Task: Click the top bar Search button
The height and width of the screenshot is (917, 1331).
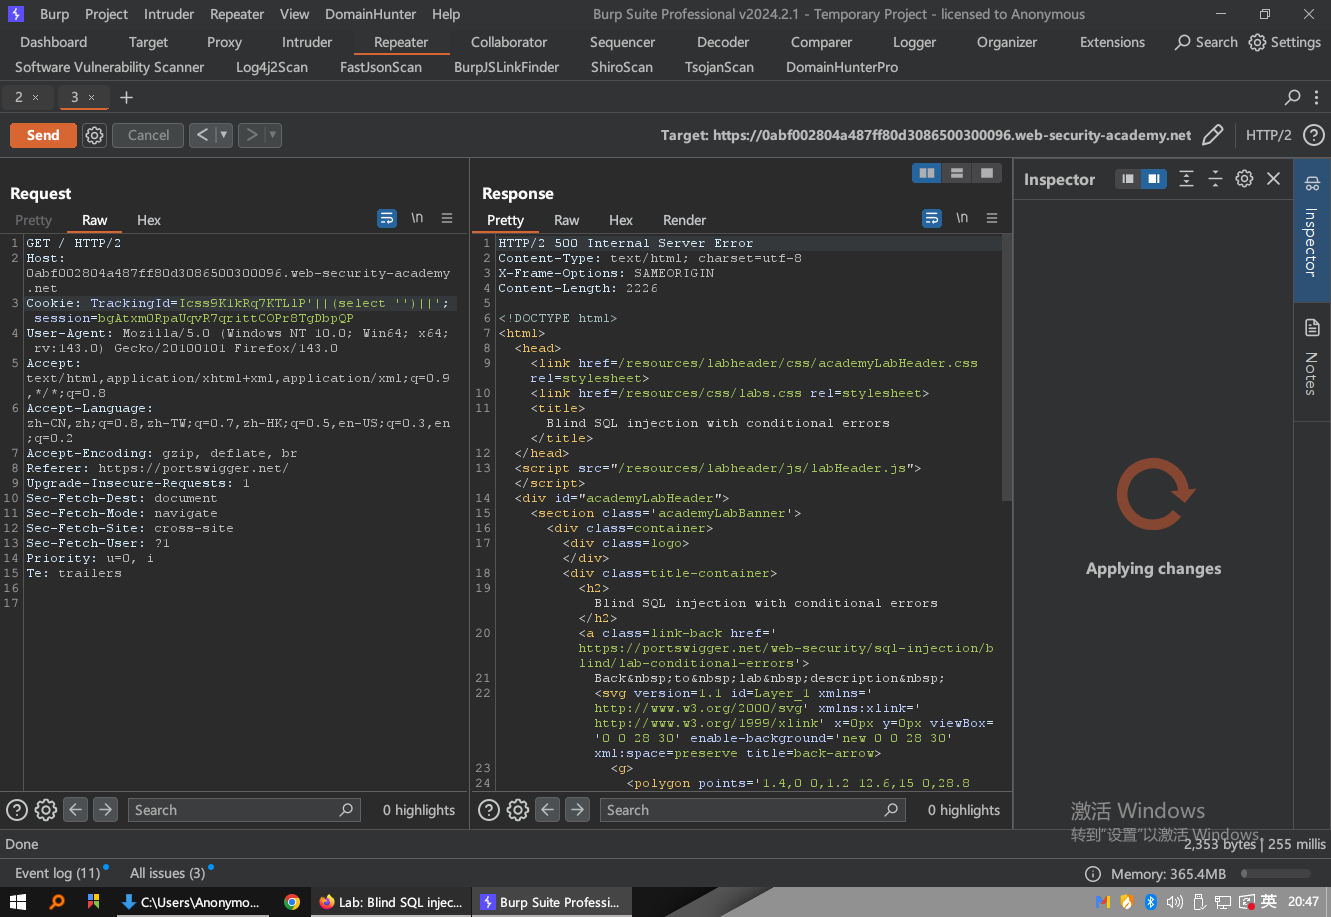Action: [x=1206, y=42]
